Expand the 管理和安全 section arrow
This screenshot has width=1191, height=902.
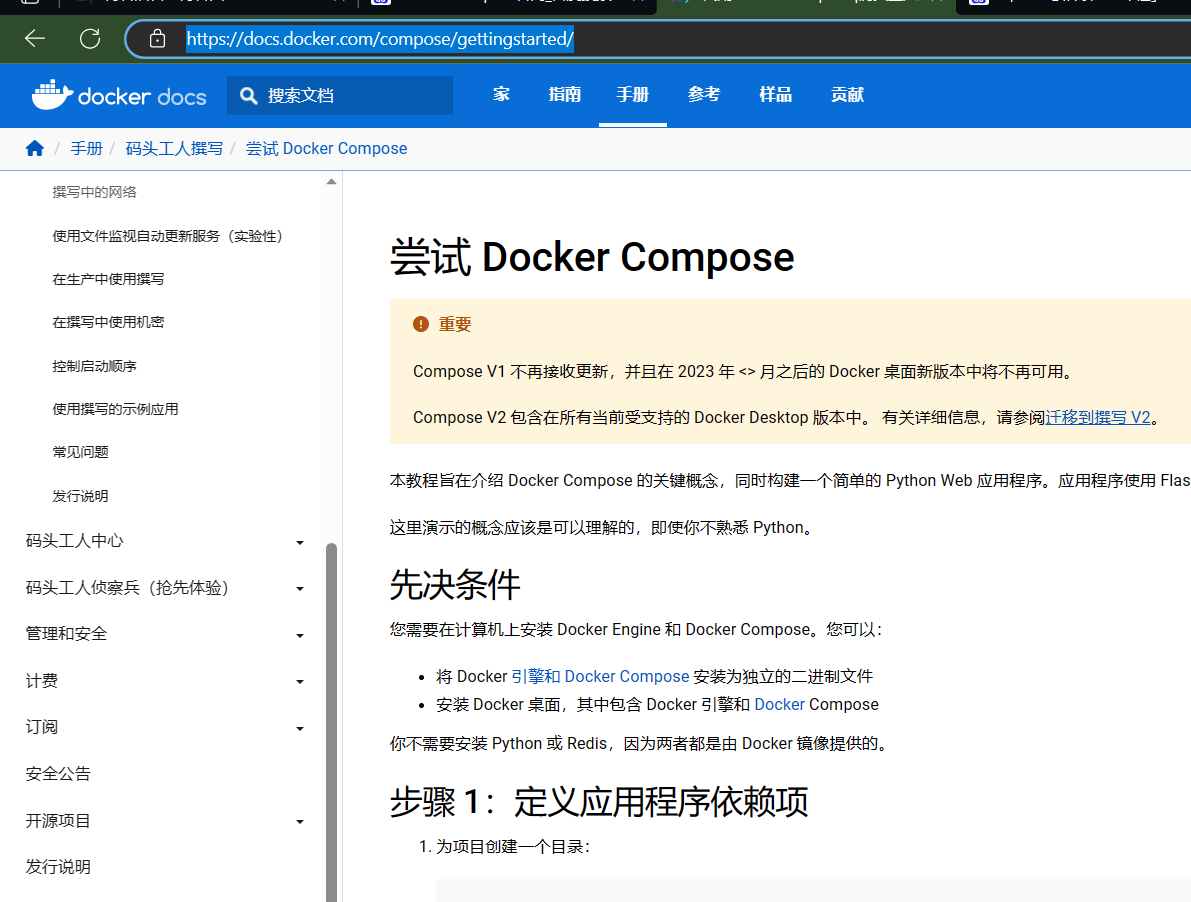[300, 636]
